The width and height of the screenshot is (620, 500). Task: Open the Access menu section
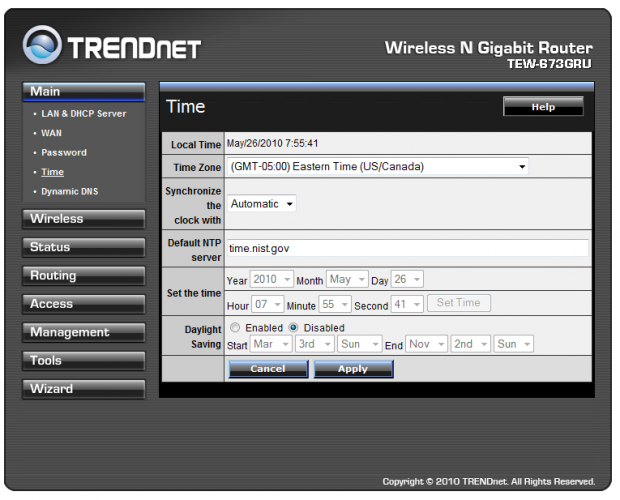point(84,304)
